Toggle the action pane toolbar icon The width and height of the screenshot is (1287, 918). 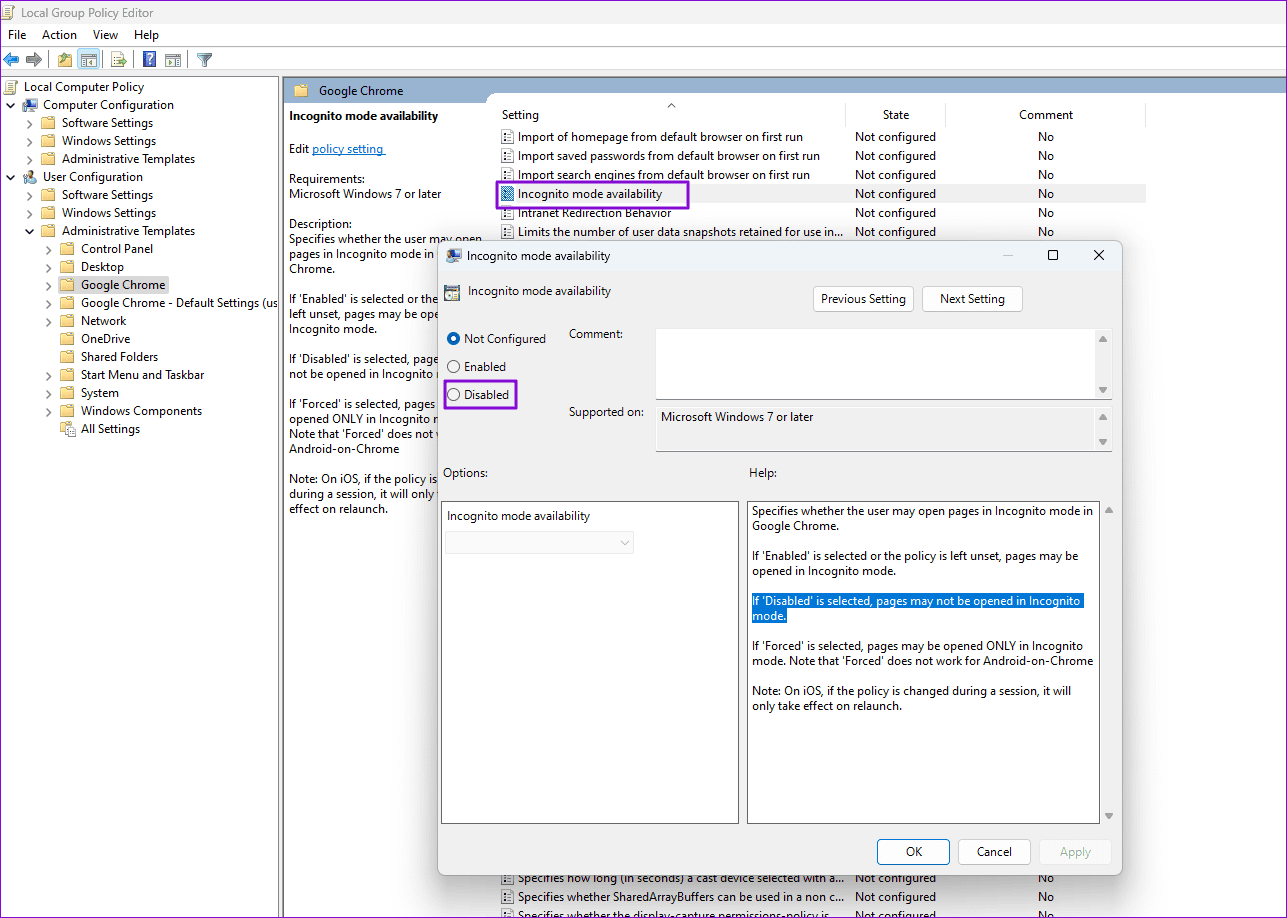(173, 59)
